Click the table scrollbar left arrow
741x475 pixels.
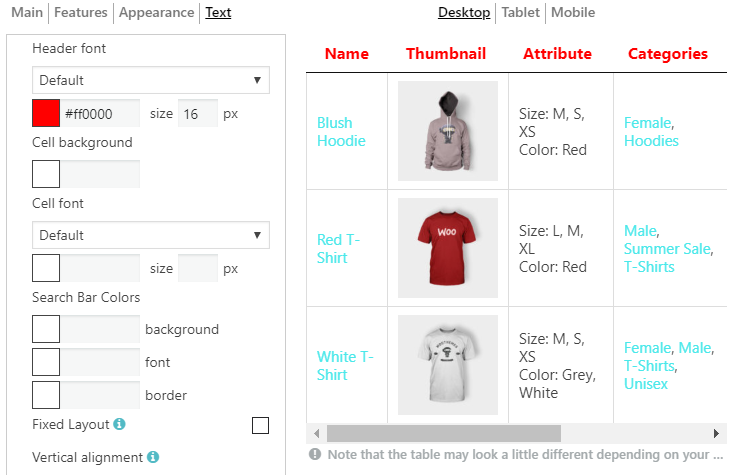[317, 433]
